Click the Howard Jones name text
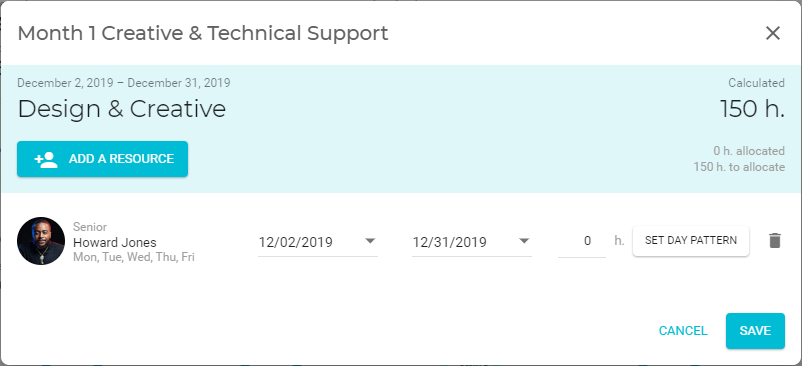The height and width of the screenshot is (366, 802). click(115, 242)
